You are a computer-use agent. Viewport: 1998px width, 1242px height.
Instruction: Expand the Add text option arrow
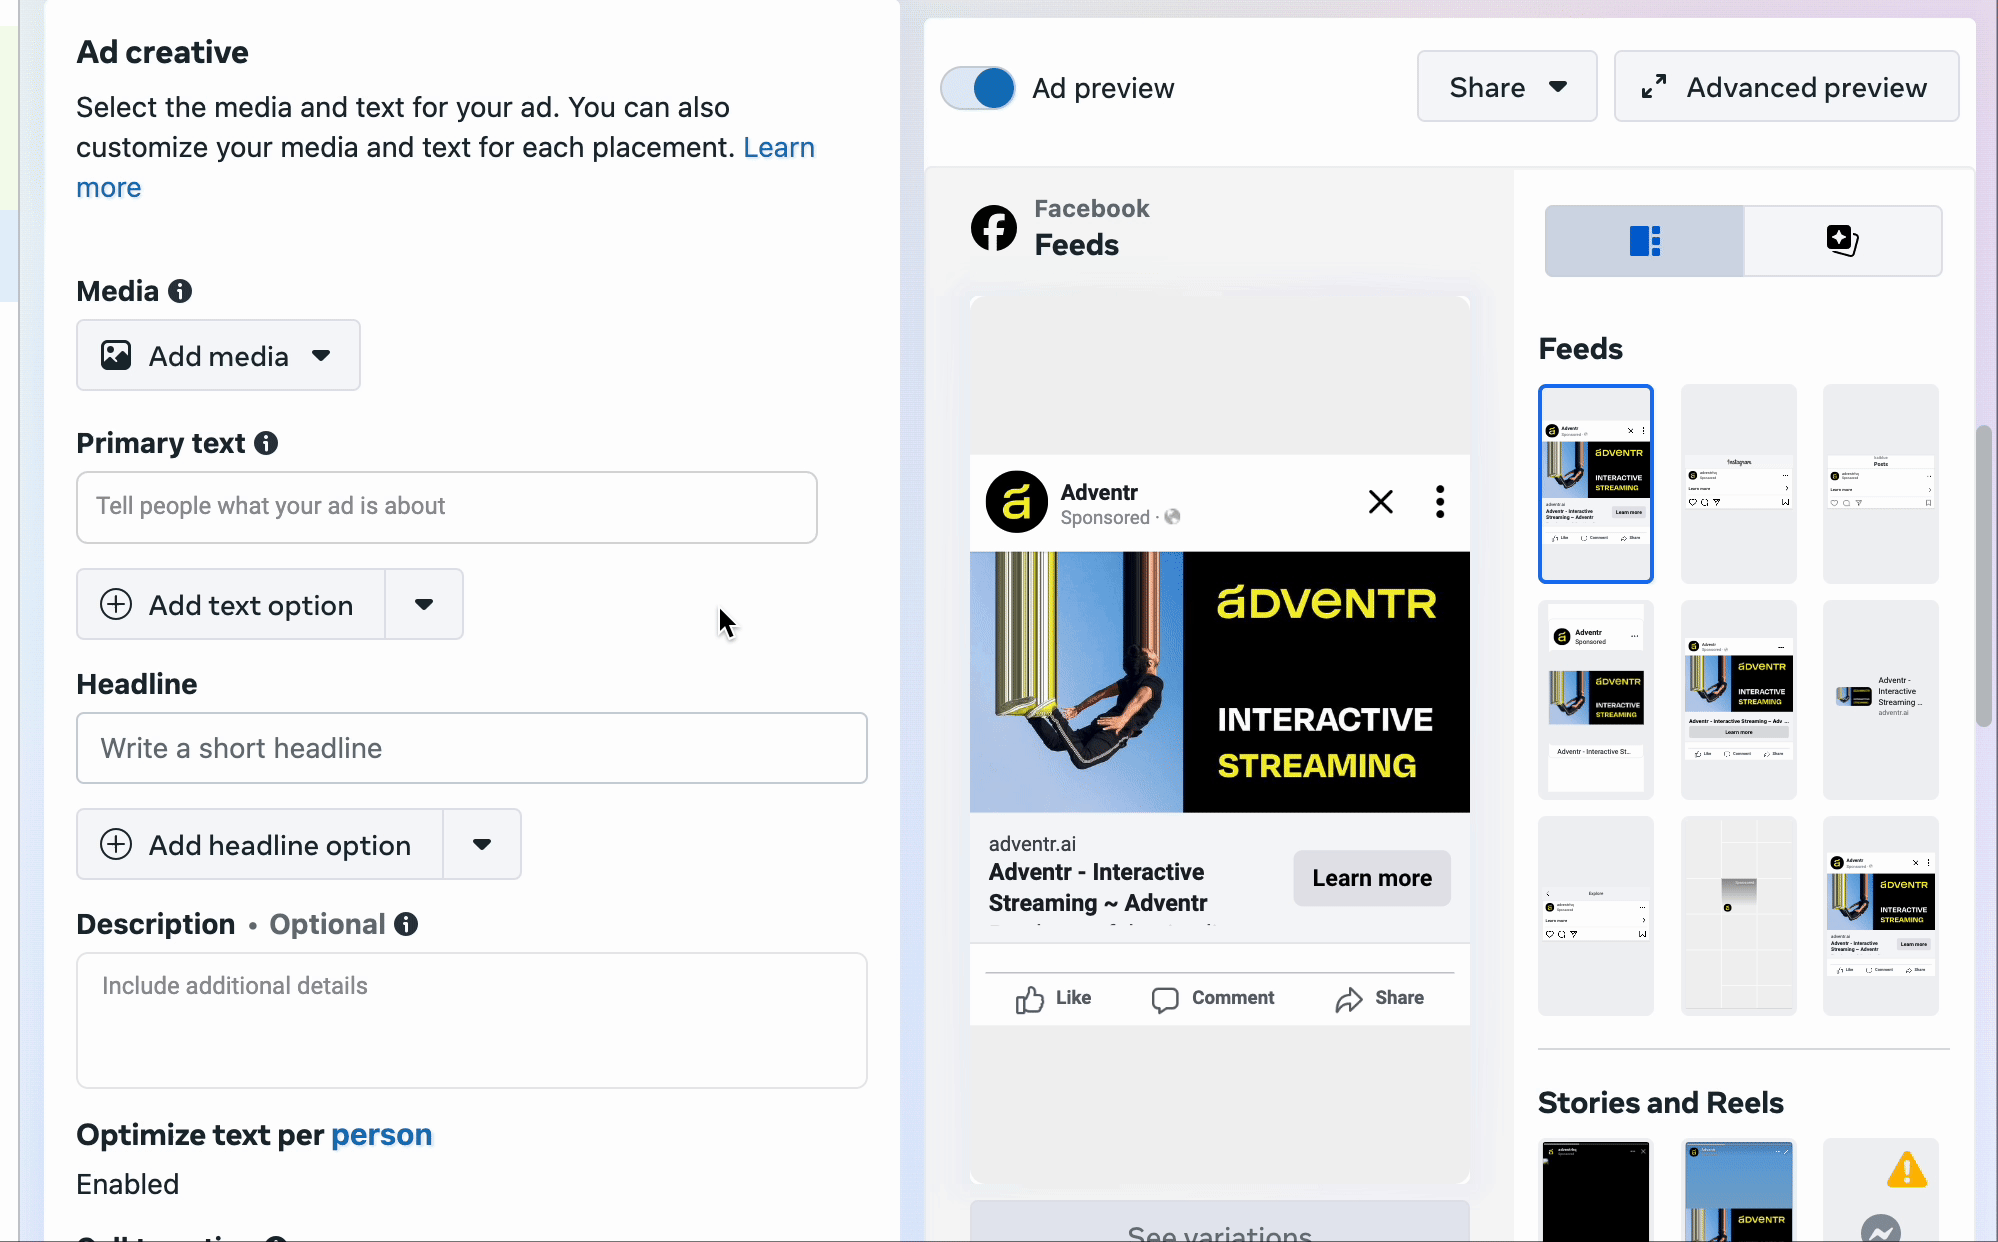click(x=424, y=604)
